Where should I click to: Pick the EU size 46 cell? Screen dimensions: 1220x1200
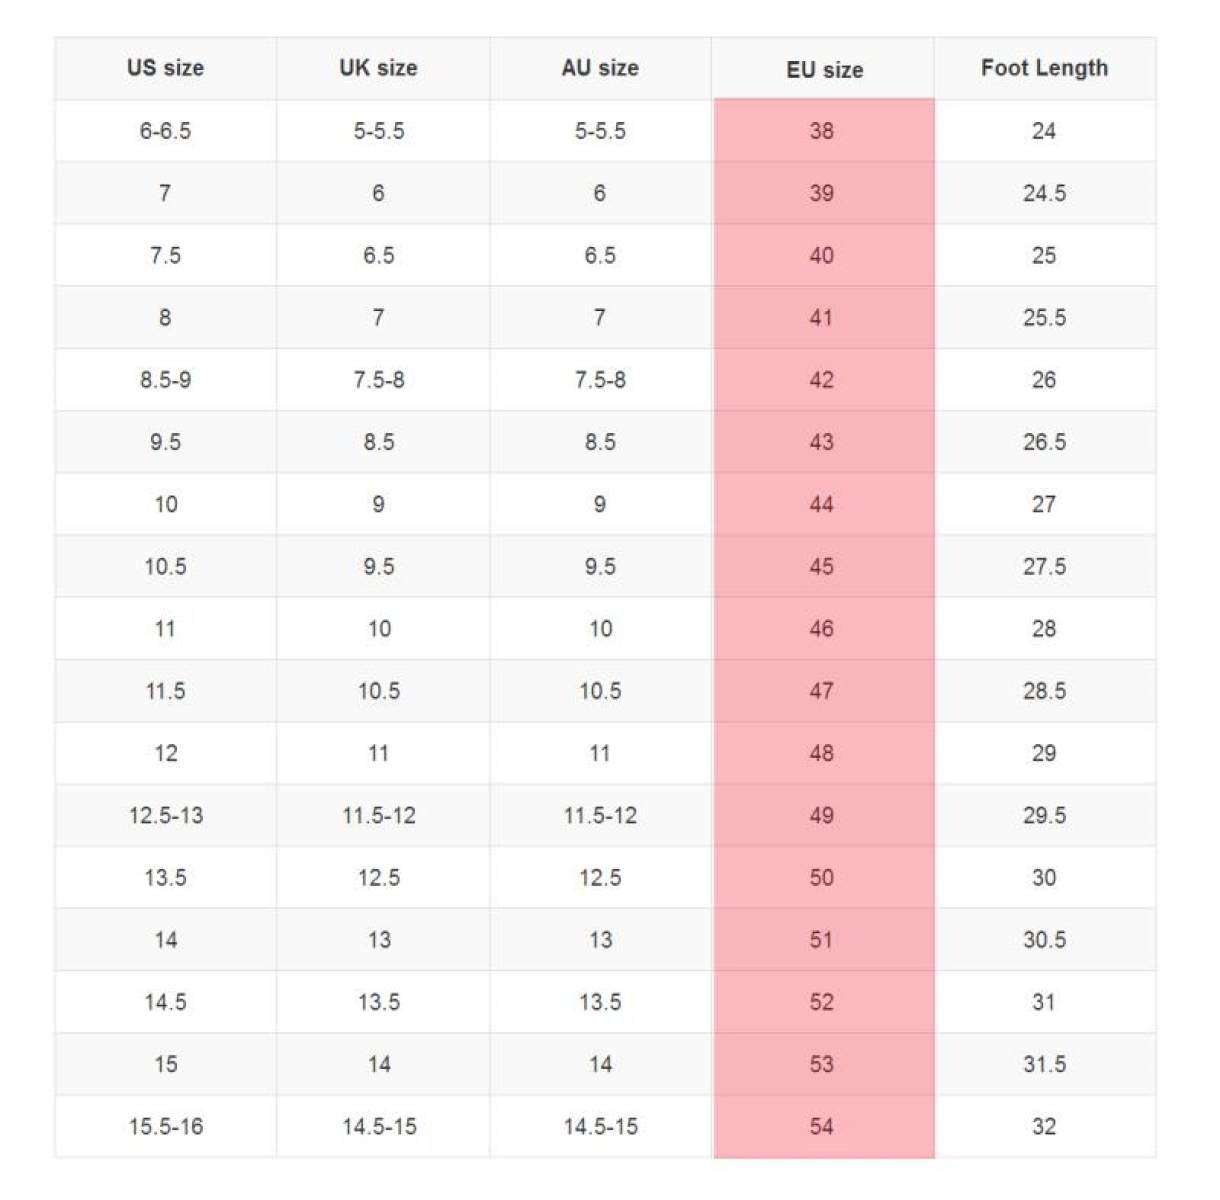tap(822, 629)
